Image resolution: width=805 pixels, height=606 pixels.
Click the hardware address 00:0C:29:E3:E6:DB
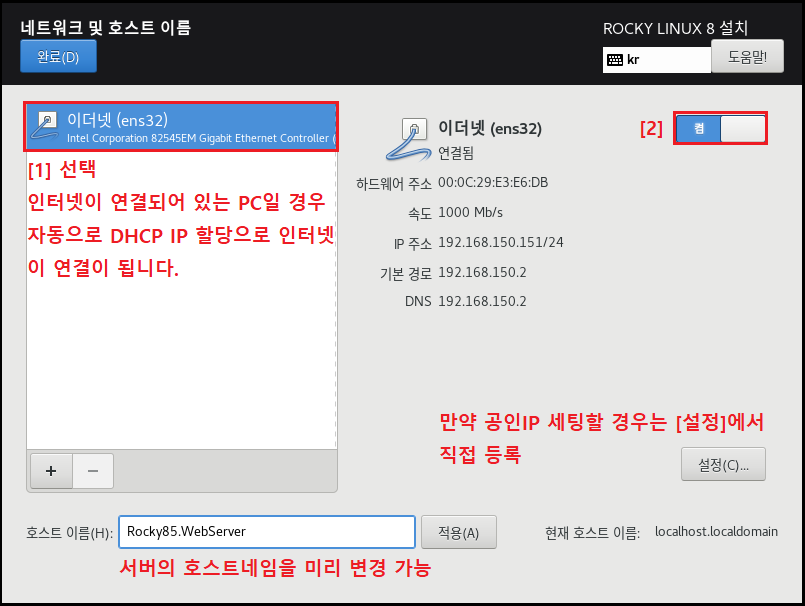tap(493, 183)
